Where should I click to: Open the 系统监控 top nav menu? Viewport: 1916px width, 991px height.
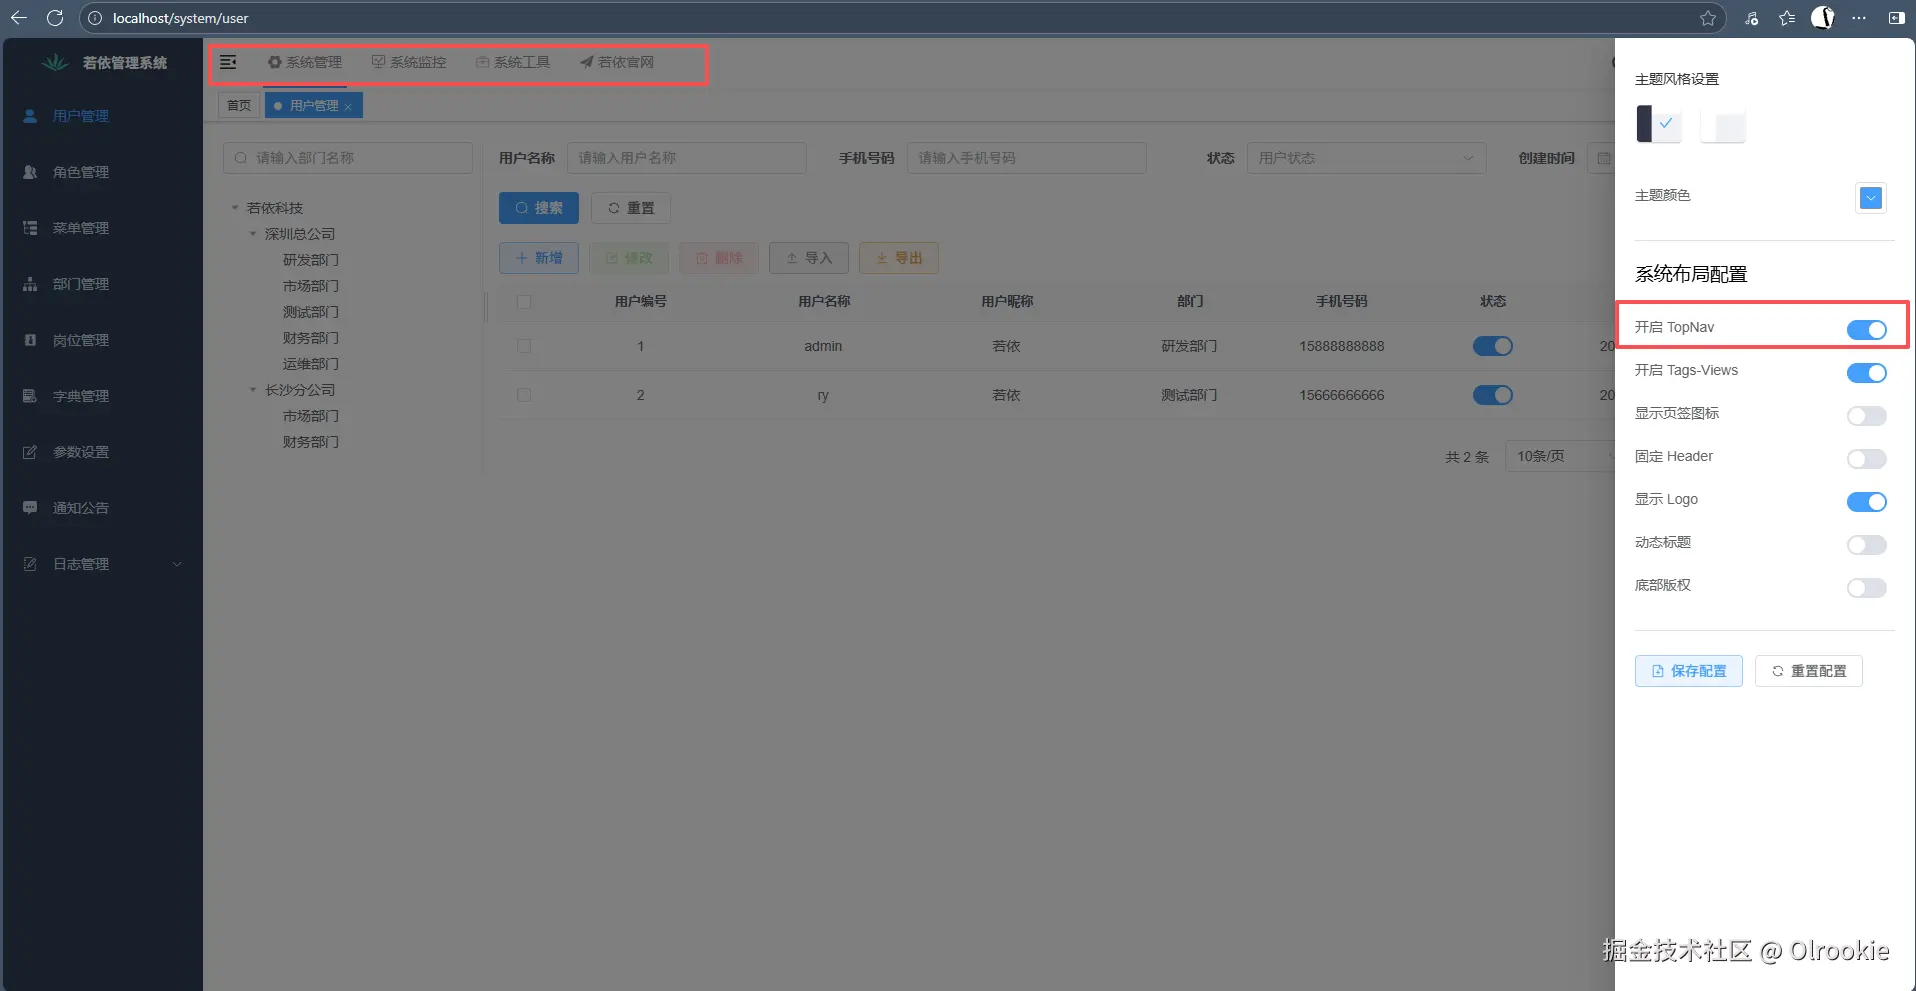tap(409, 62)
